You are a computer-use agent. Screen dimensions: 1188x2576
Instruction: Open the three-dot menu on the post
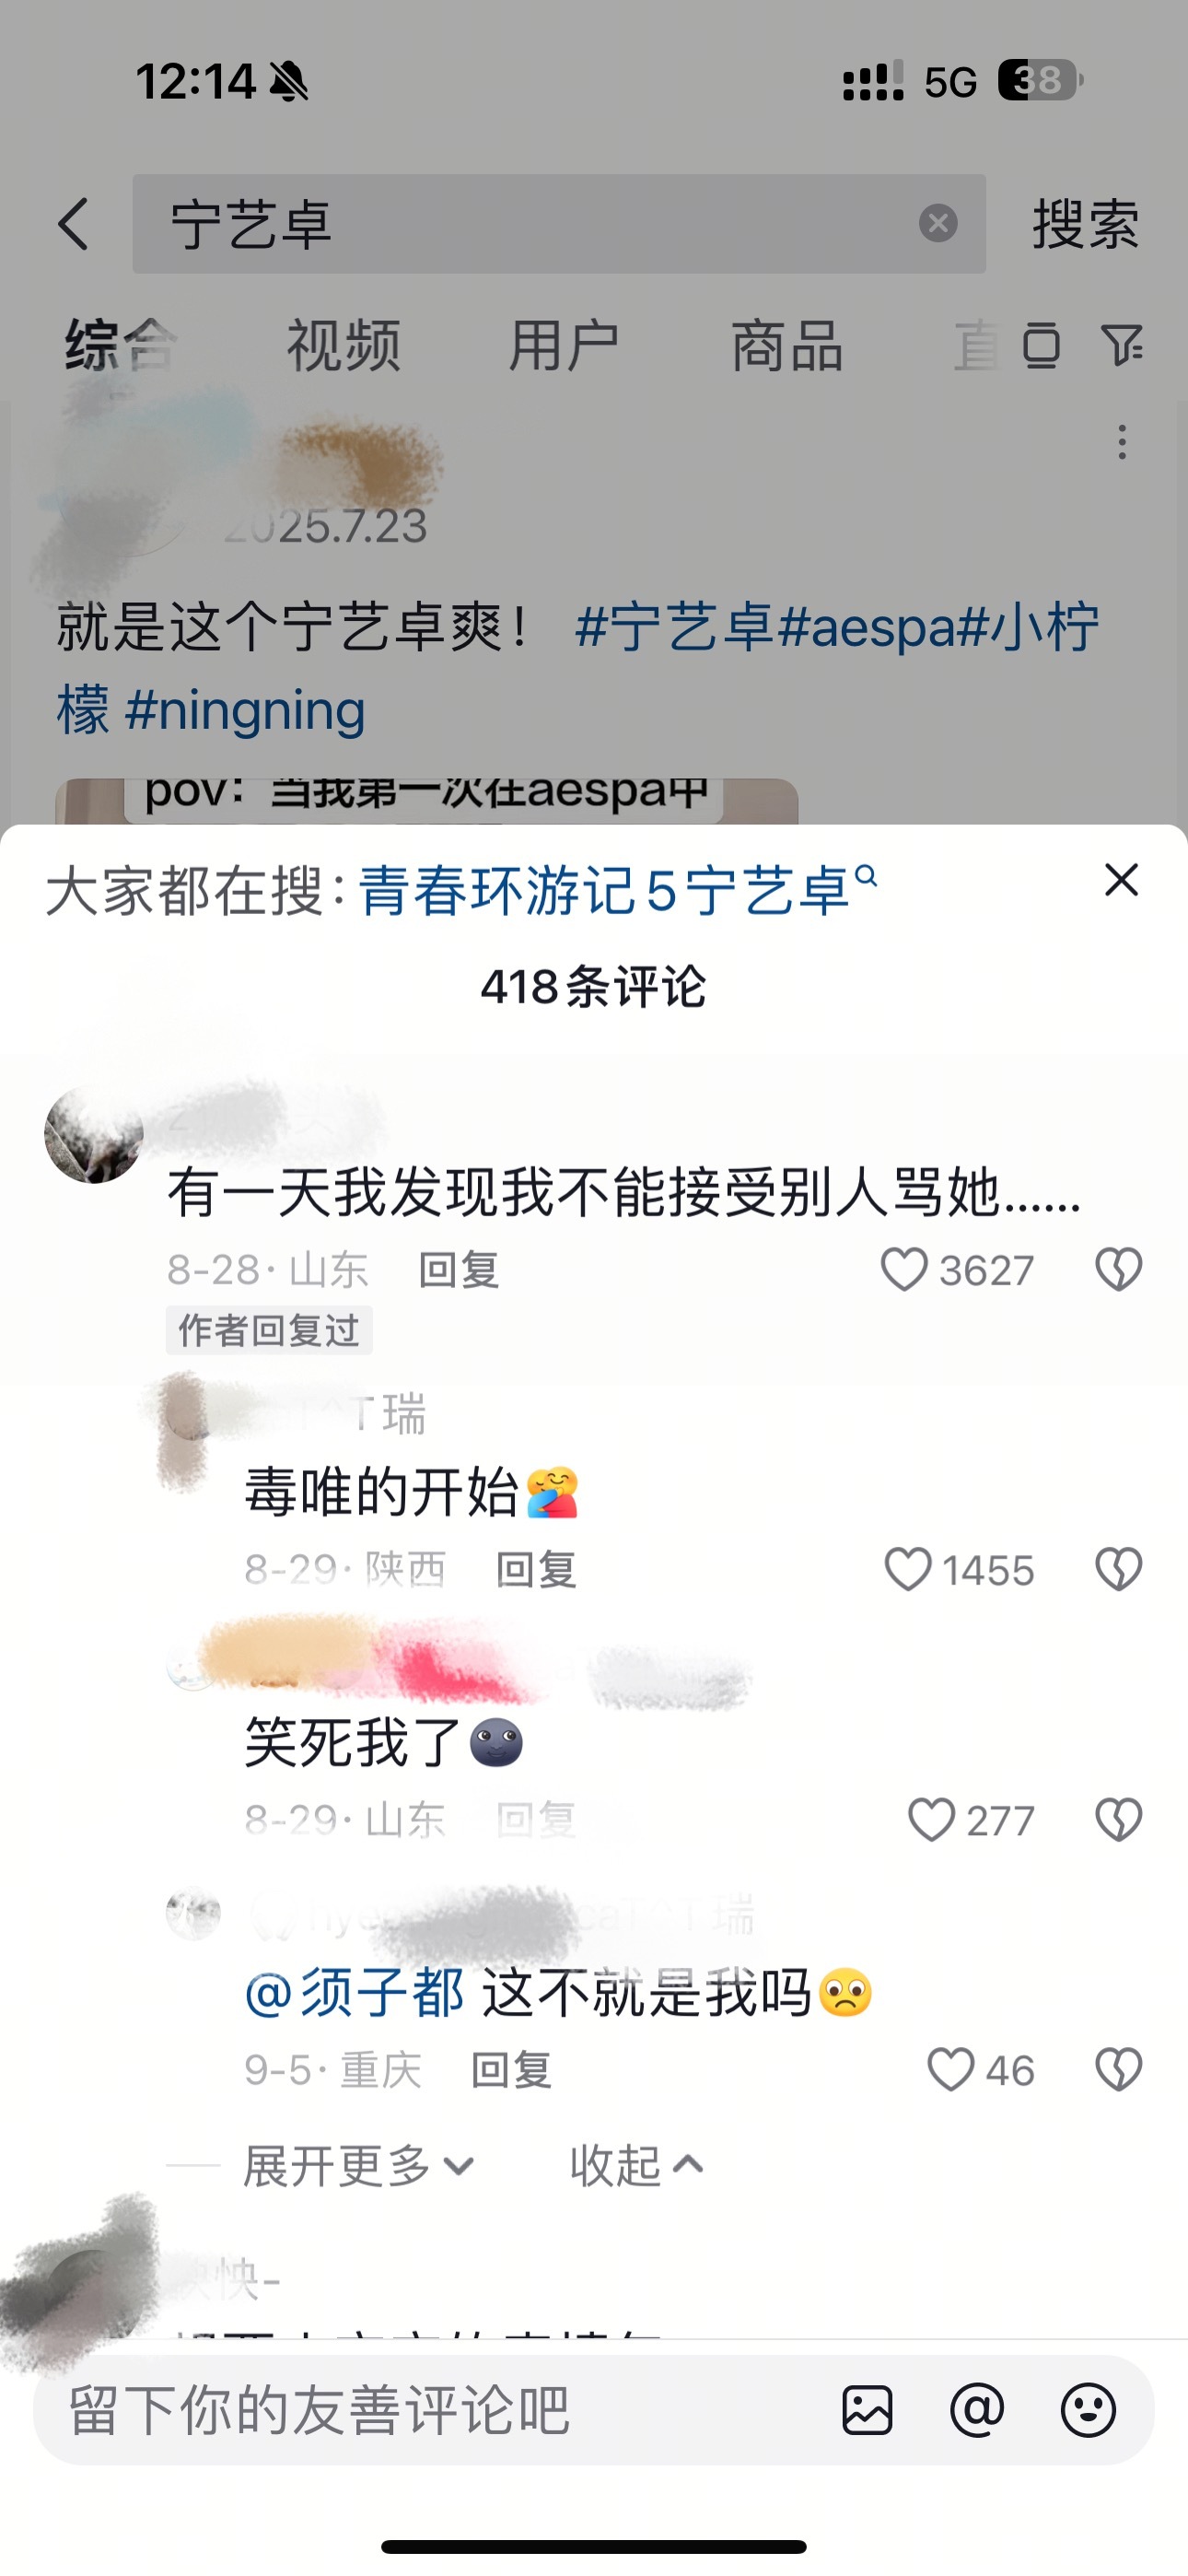(1122, 442)
